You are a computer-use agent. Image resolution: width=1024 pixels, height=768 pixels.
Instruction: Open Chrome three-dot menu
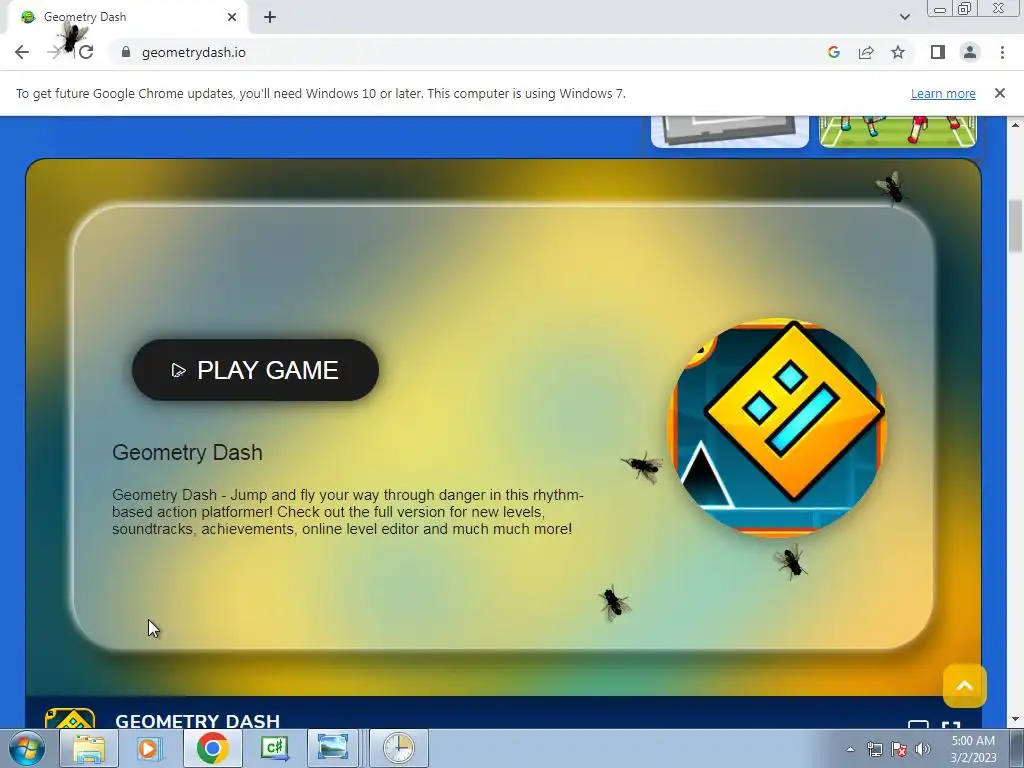1002,52
